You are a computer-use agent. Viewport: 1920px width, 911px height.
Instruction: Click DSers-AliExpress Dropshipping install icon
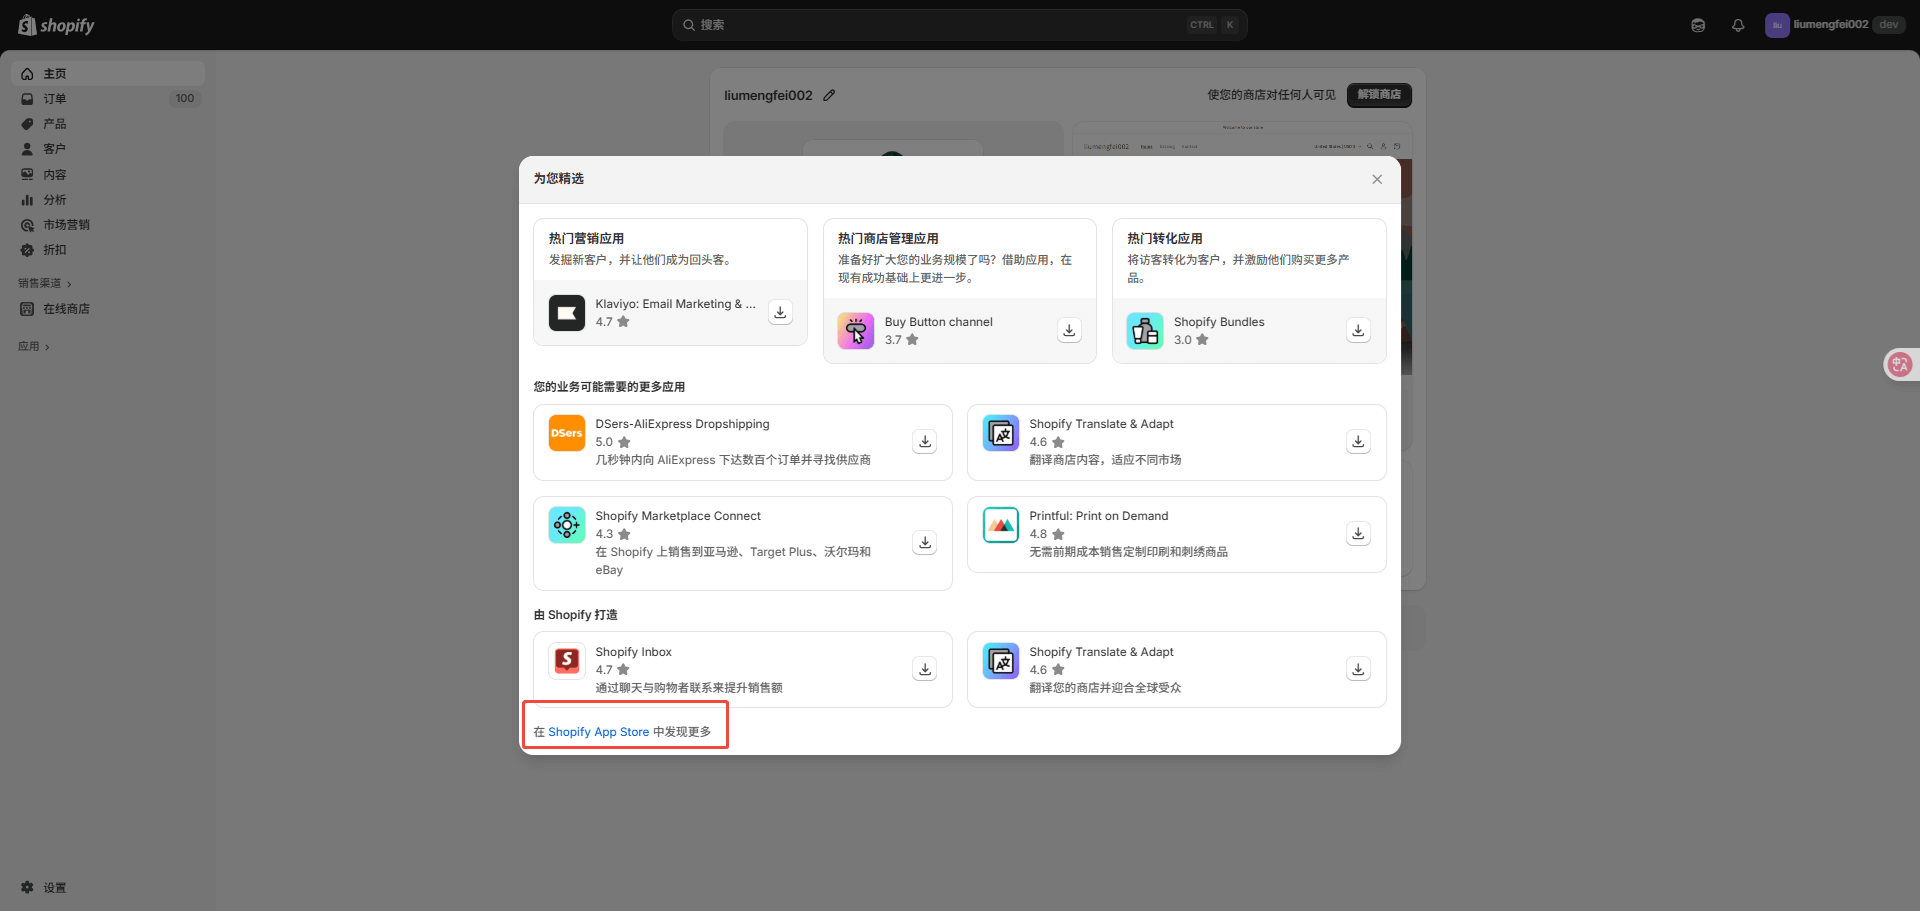tap(925, 441)
